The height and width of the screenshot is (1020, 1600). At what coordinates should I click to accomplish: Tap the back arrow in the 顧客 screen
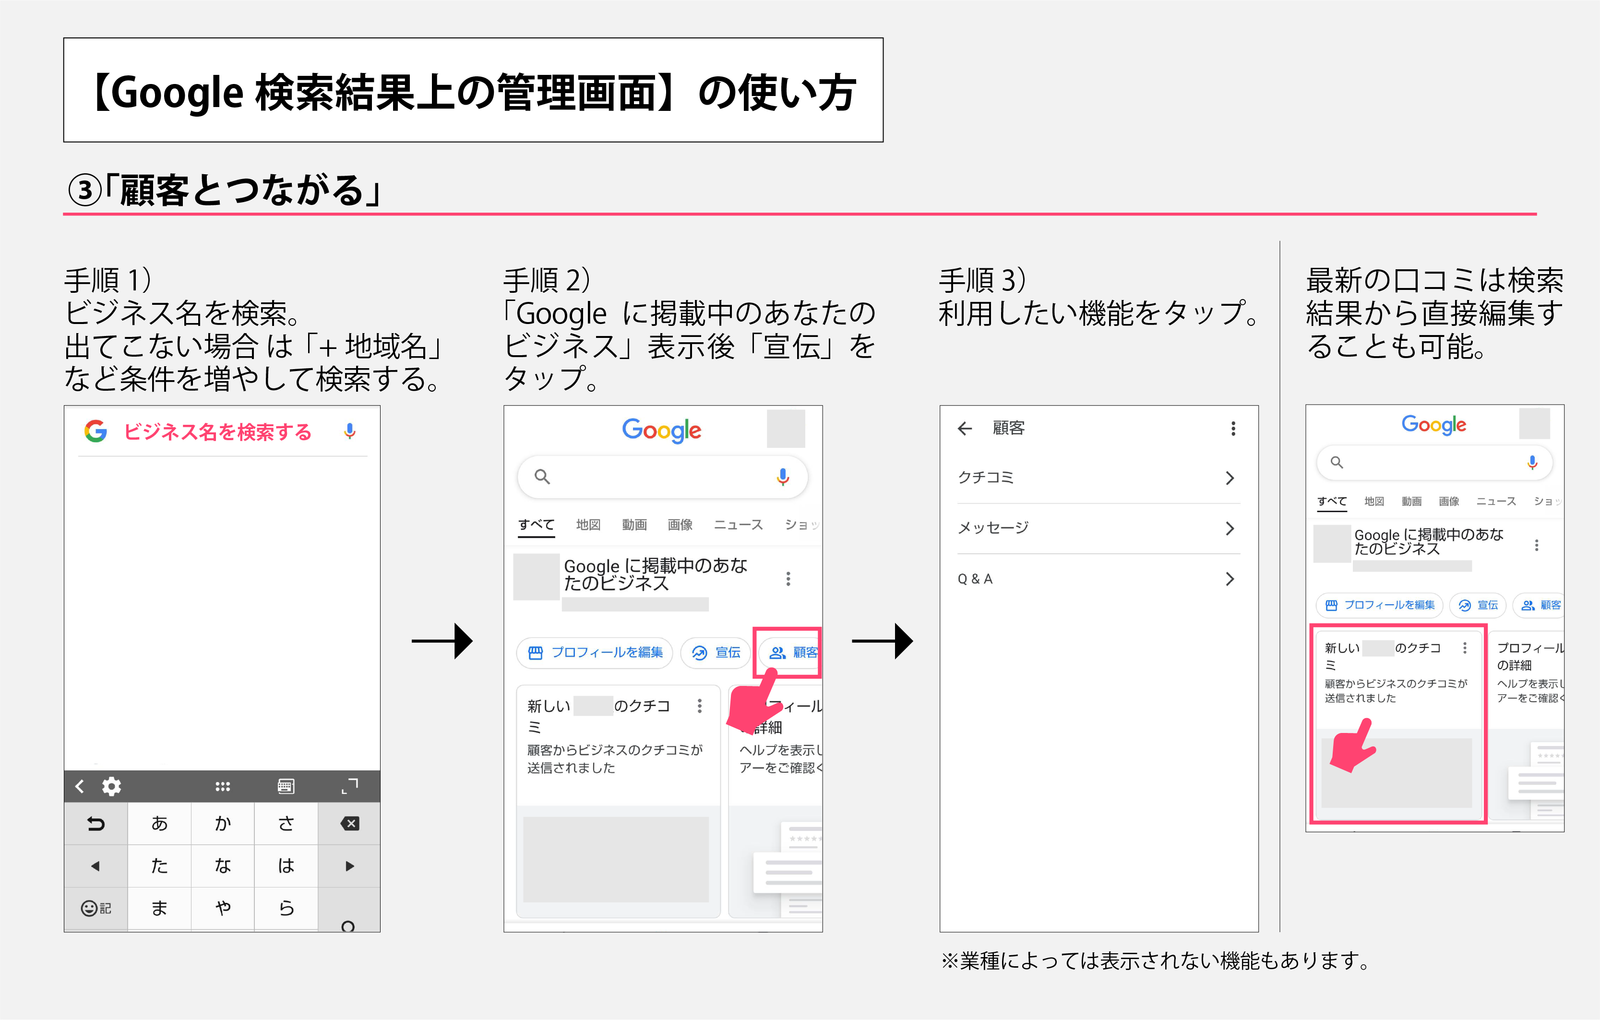tap(965, 428)
